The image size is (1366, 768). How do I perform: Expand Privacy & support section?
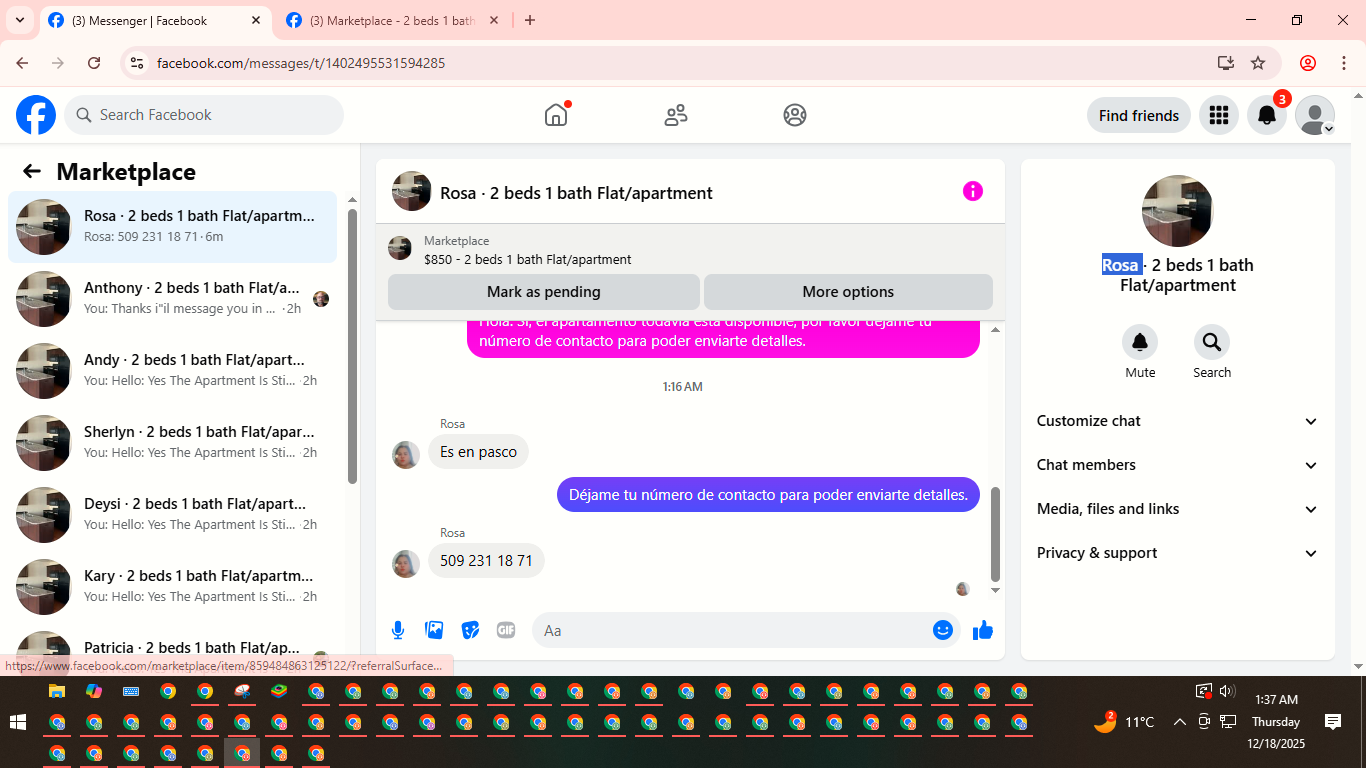tap(1177, 553)
